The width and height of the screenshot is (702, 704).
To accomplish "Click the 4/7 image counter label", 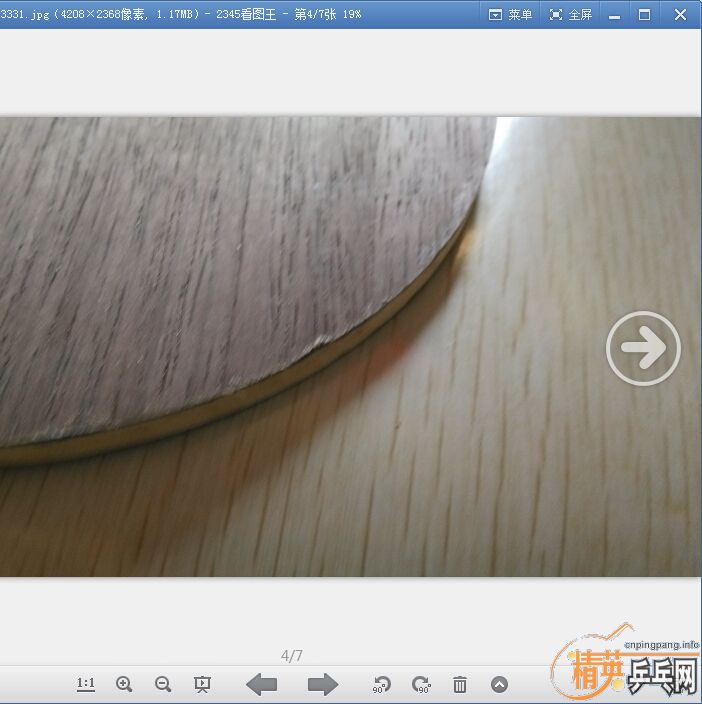I will coord(291,656).
